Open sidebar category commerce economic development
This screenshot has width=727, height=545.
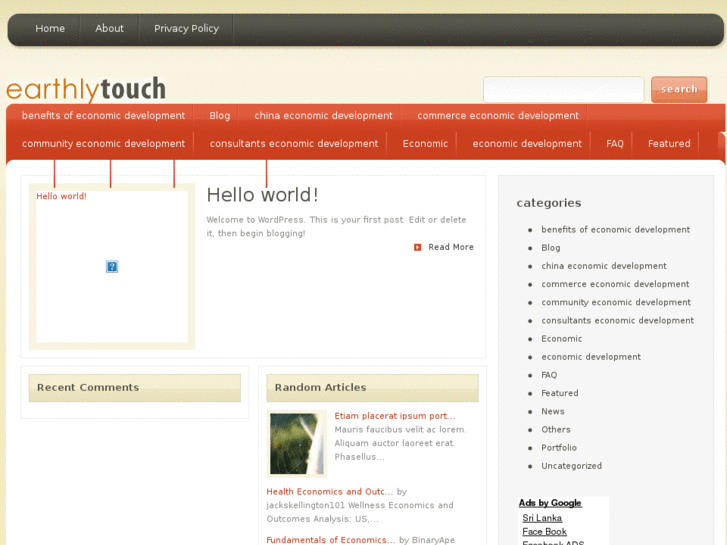(615, 284)
